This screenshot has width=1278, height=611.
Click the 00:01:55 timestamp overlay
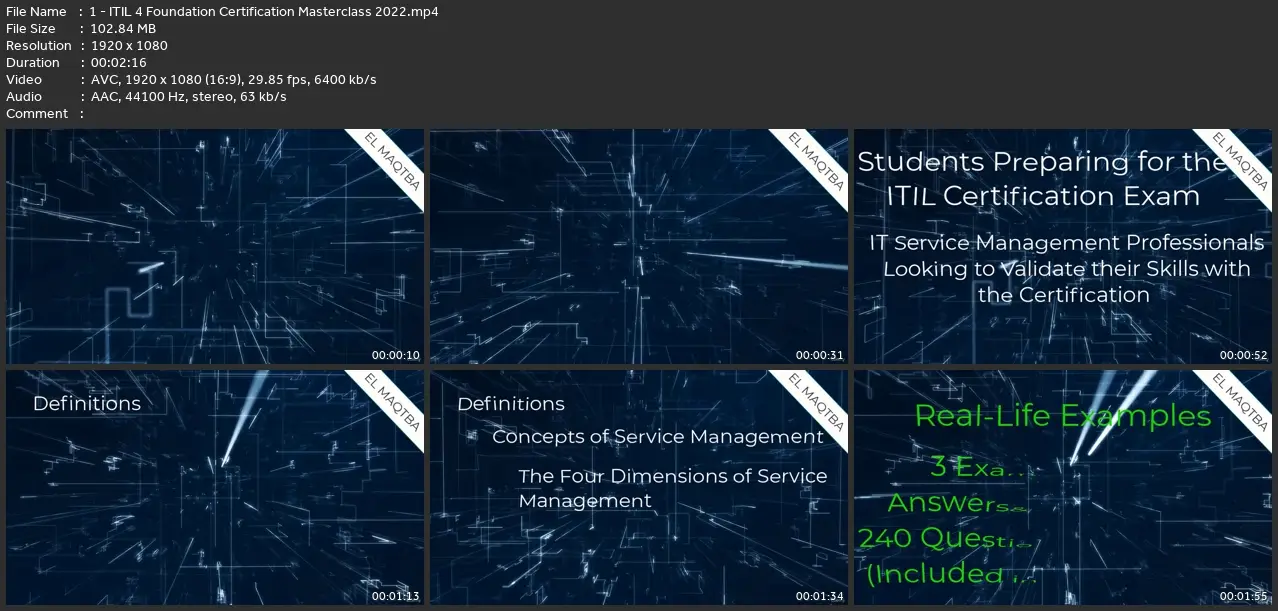(1243, 596)
